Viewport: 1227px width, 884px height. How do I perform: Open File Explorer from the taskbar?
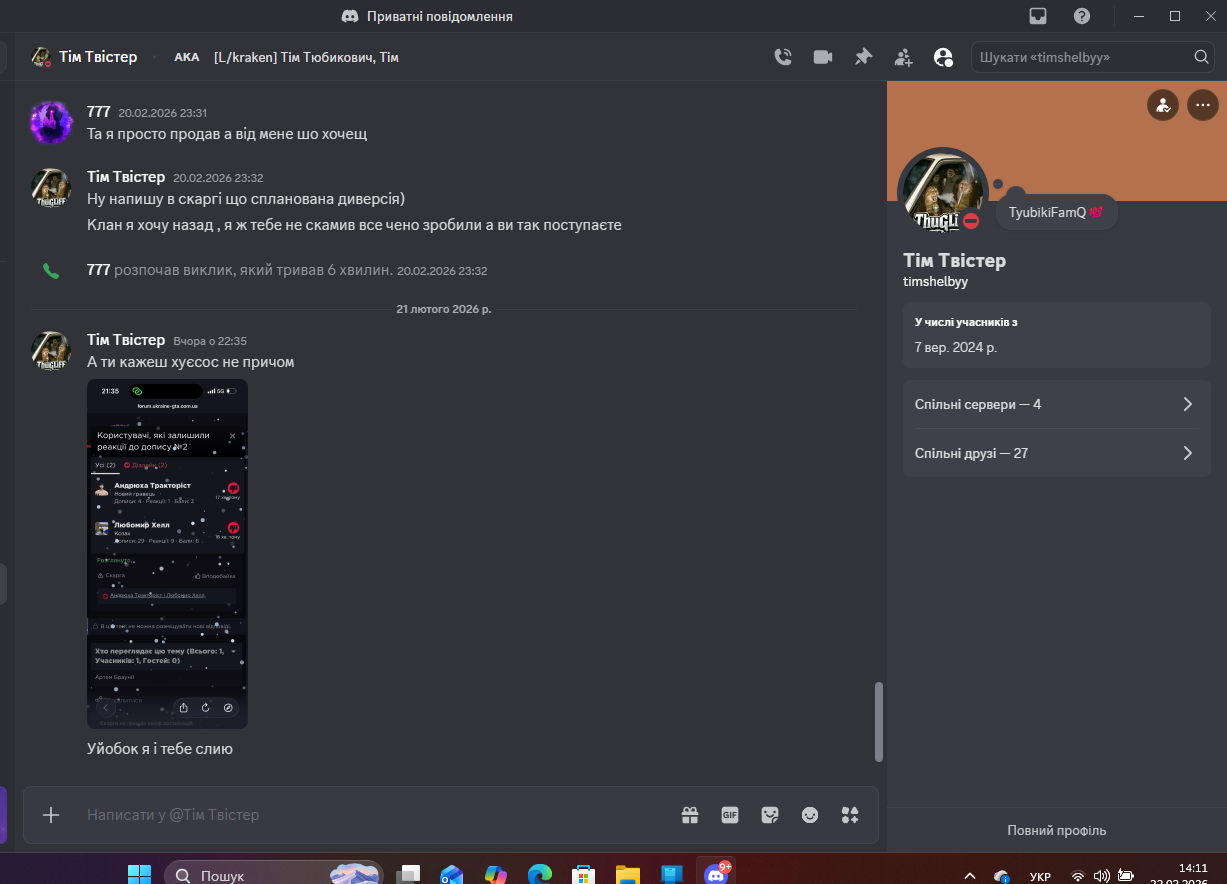tap(627, 875)
